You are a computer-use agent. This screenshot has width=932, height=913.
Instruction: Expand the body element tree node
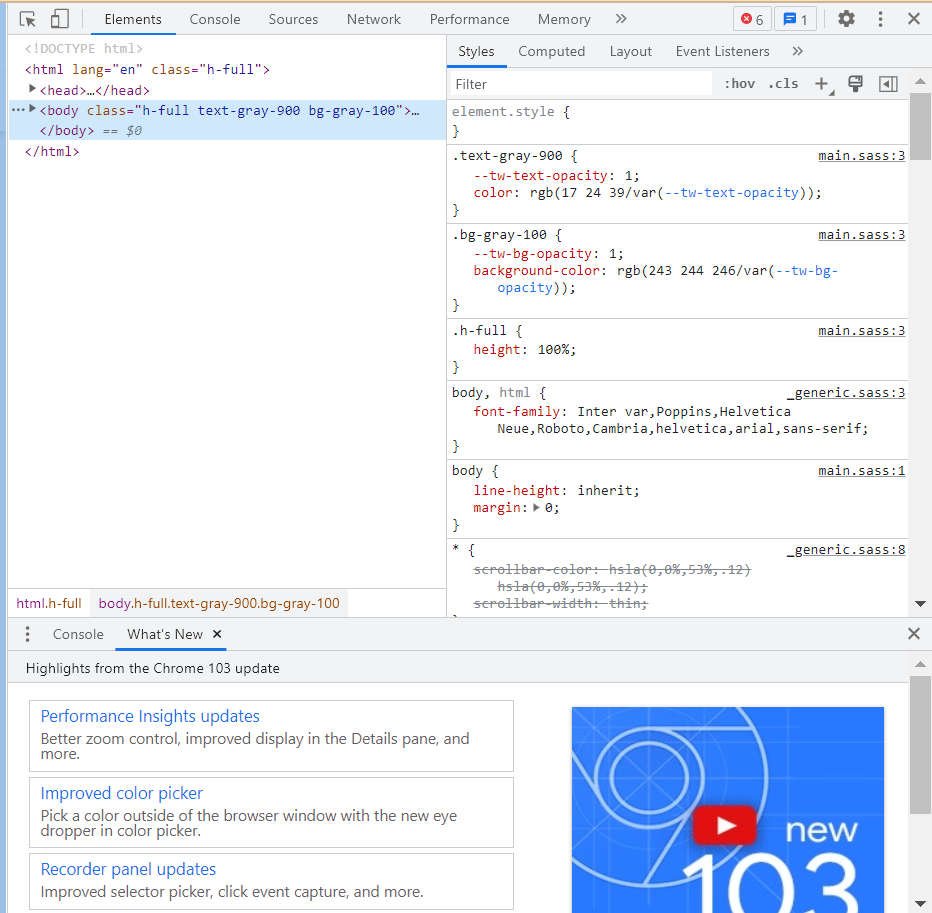click(x=33, y=110)
